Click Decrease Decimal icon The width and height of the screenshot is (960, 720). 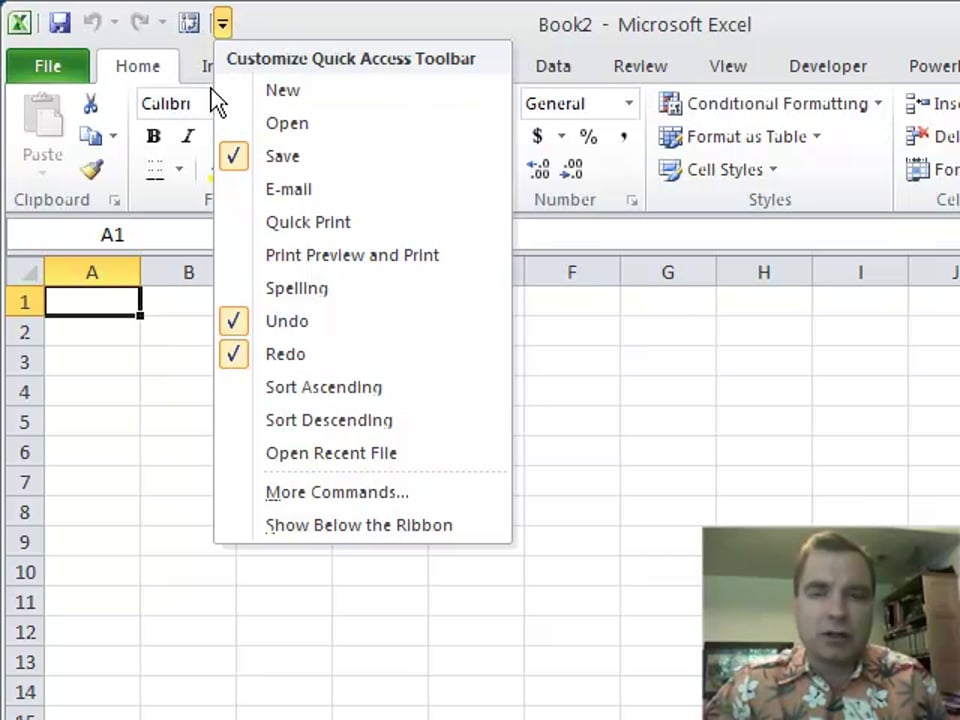(572, 169)
